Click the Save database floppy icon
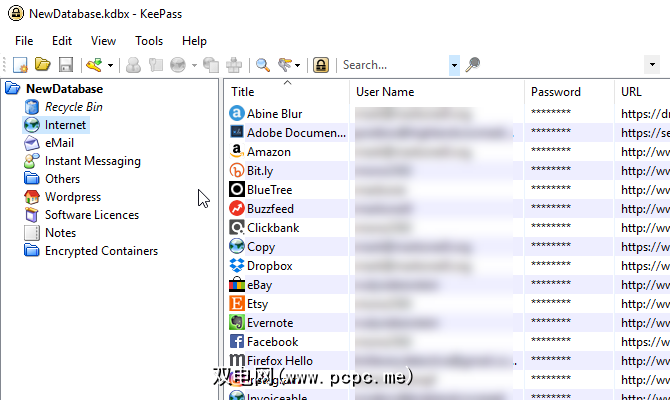The image size is (670, 400). pos(66,65)
